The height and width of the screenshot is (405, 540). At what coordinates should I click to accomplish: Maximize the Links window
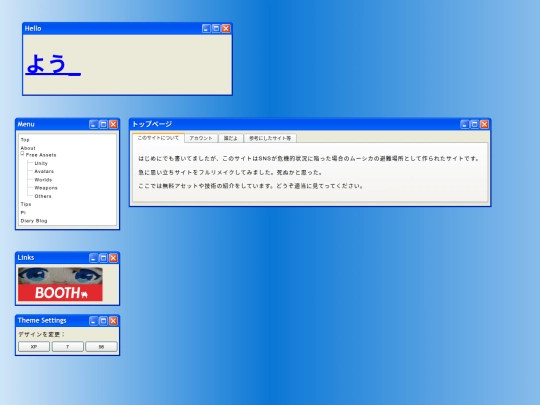pyautogui.click(x=103, y=258)
